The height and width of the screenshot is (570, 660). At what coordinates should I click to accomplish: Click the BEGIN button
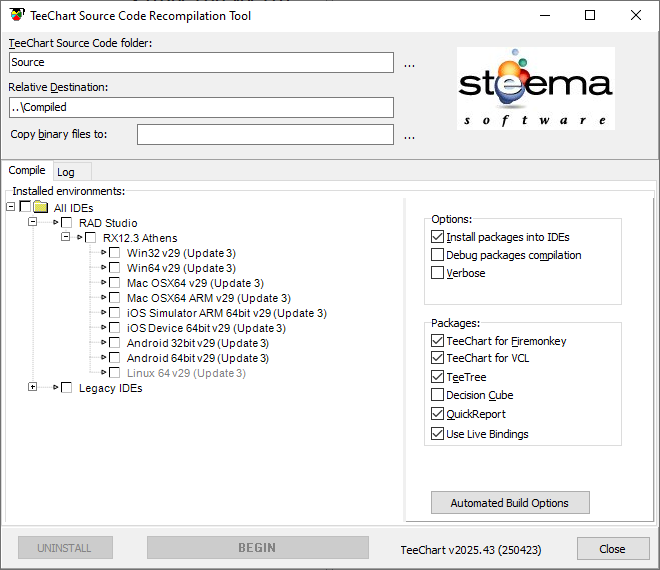pos(258,548)
